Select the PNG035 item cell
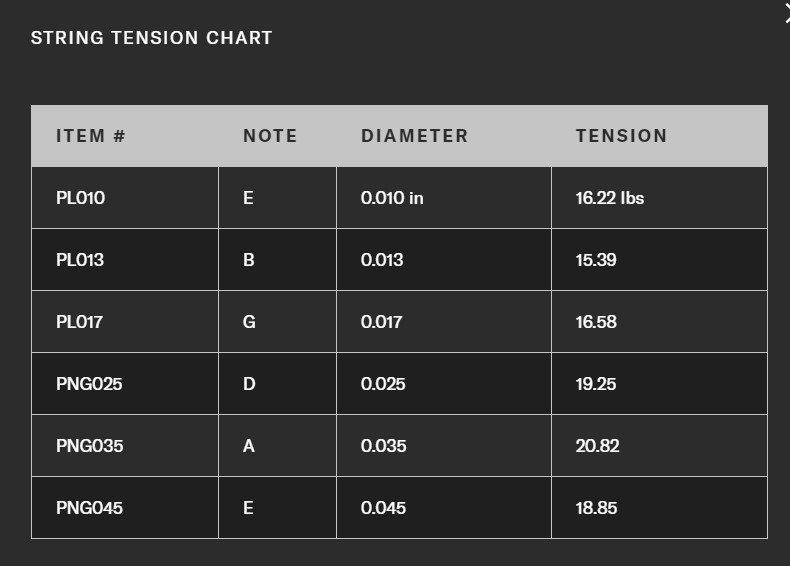Viewport: 790px width, 566px height. click(90, 446)
